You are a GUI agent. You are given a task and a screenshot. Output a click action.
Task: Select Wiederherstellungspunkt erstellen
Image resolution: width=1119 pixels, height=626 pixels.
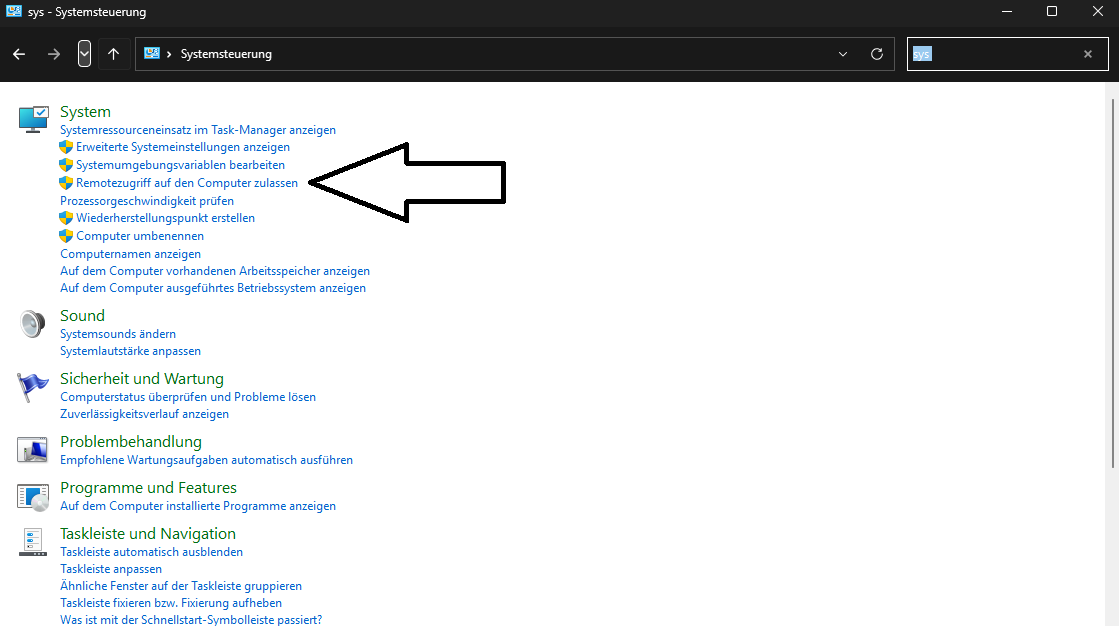(165, 218)
